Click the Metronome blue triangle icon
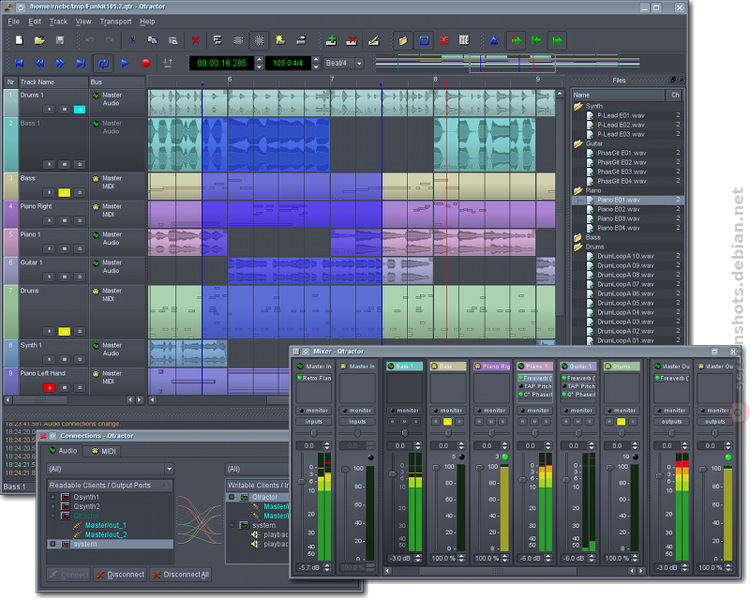750x600 pixels. 494,41
